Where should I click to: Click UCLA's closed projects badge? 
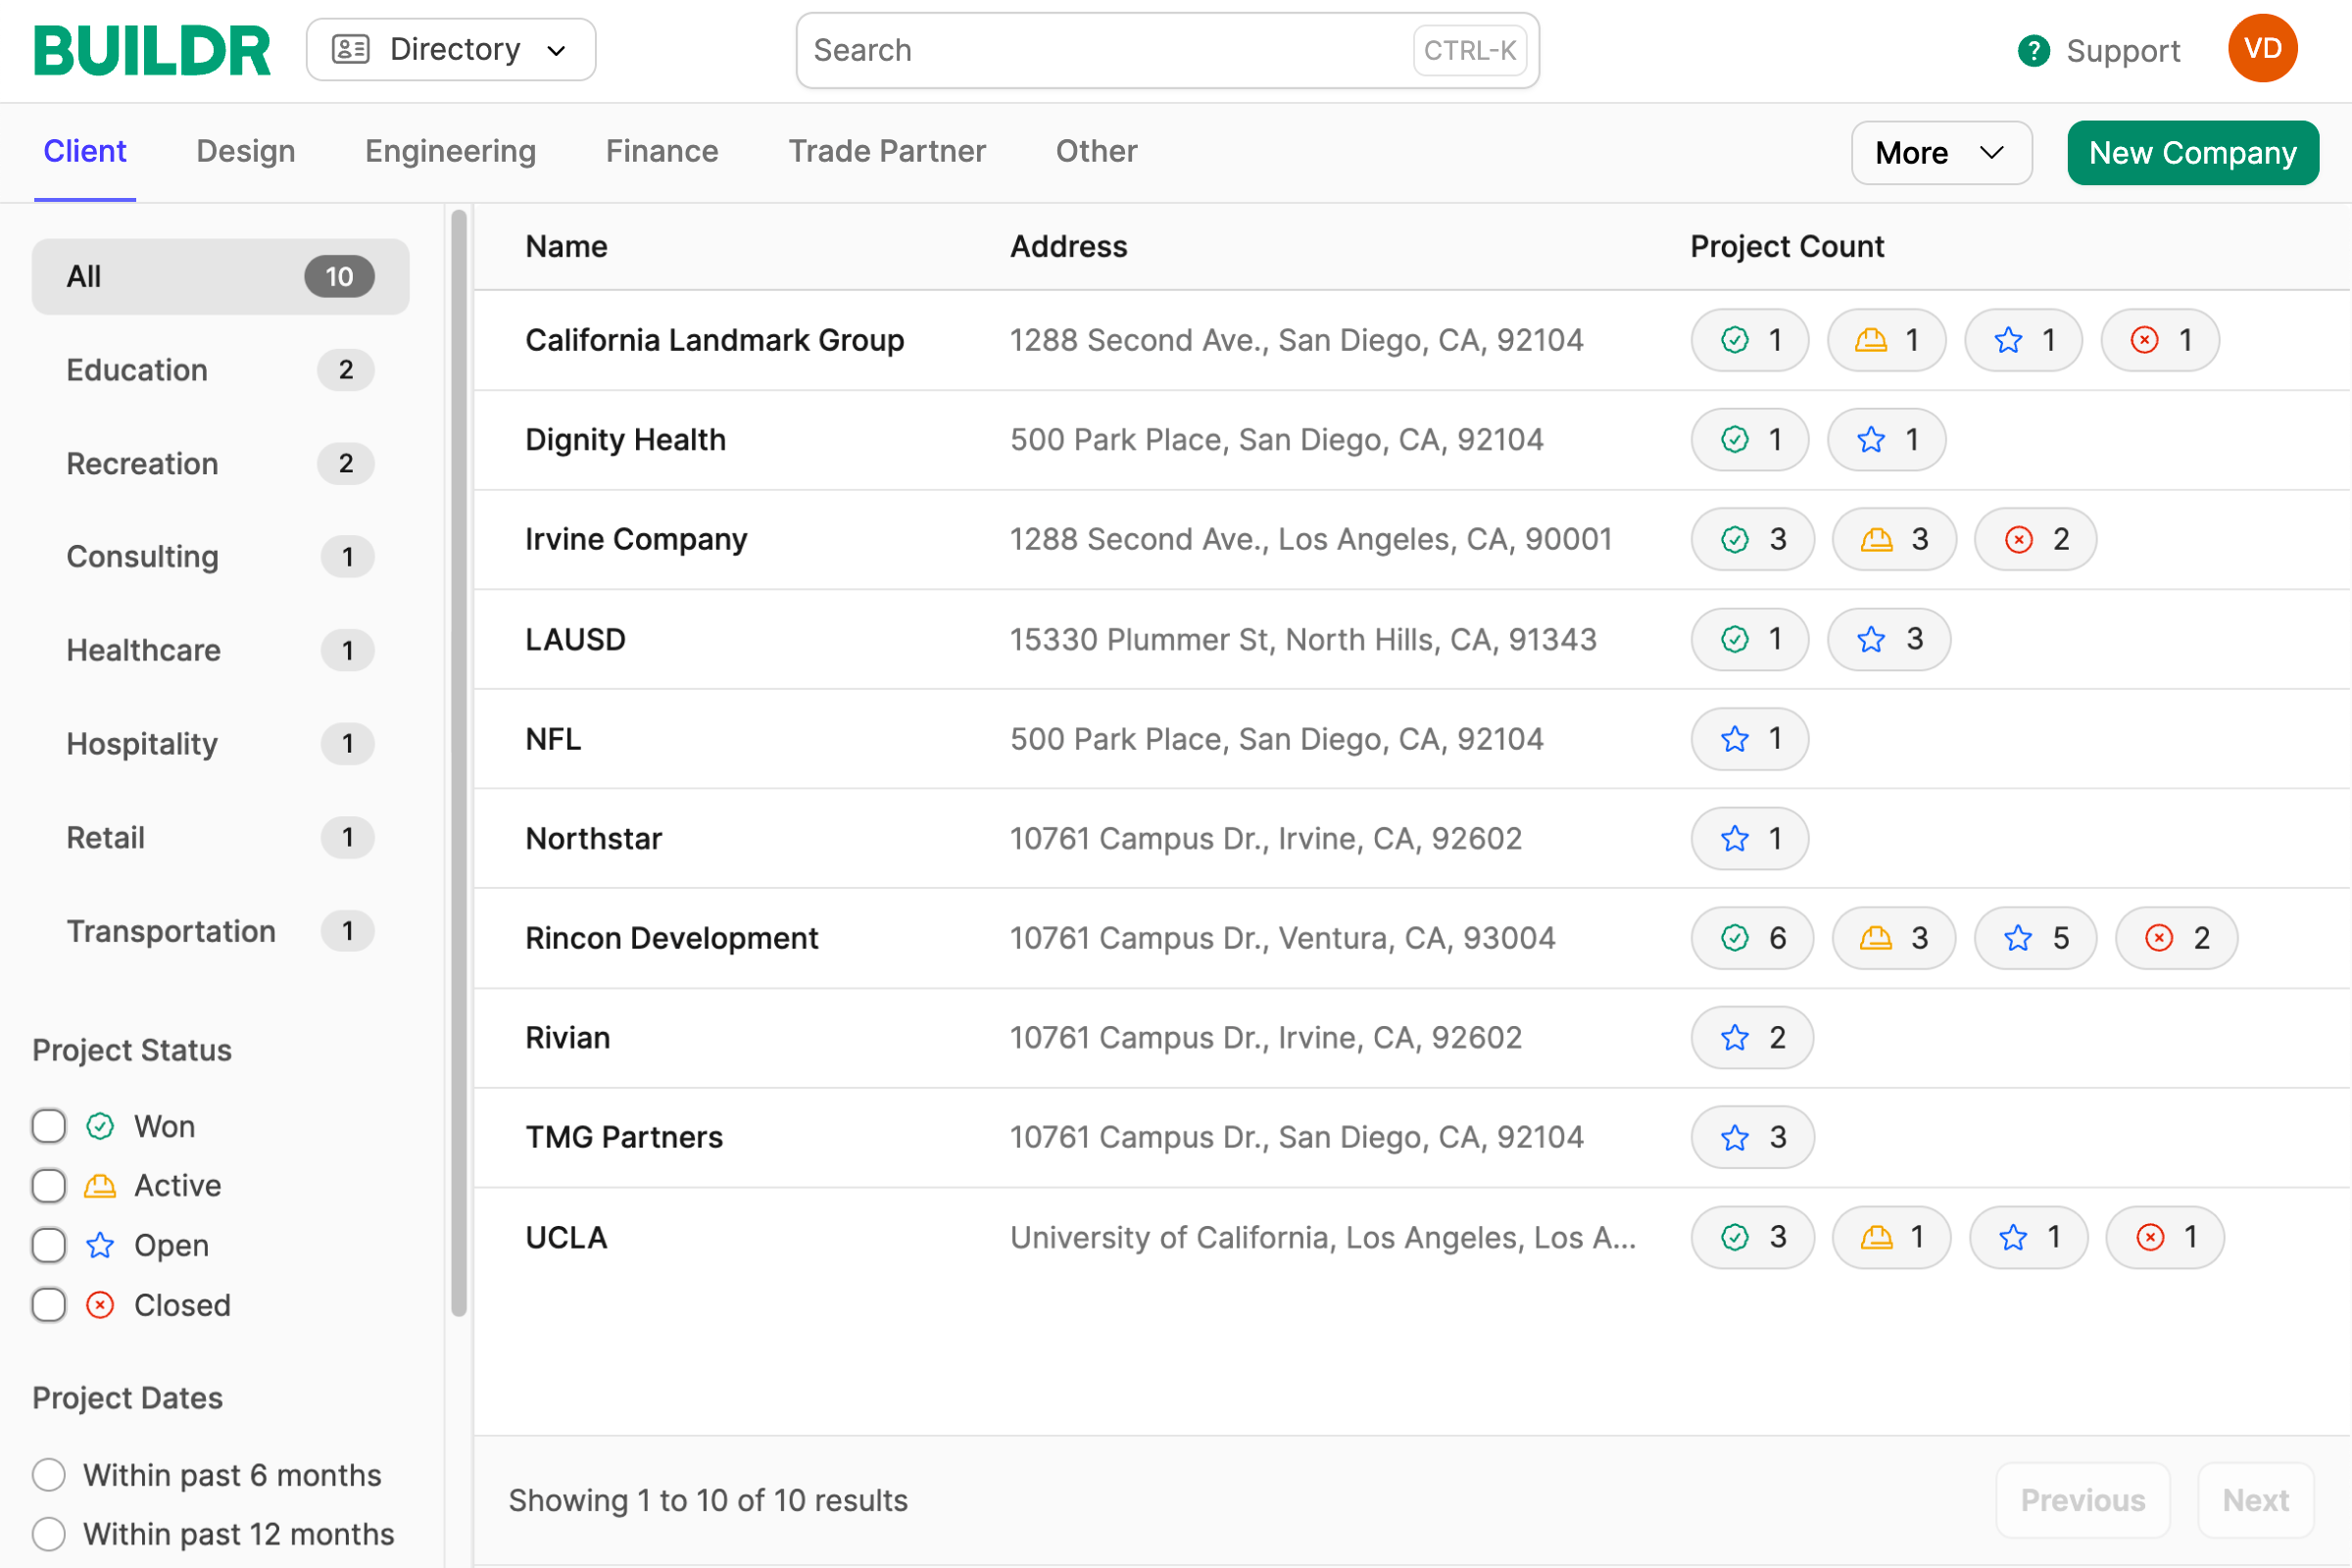pyautogui.click(x=2164, y=1238)
